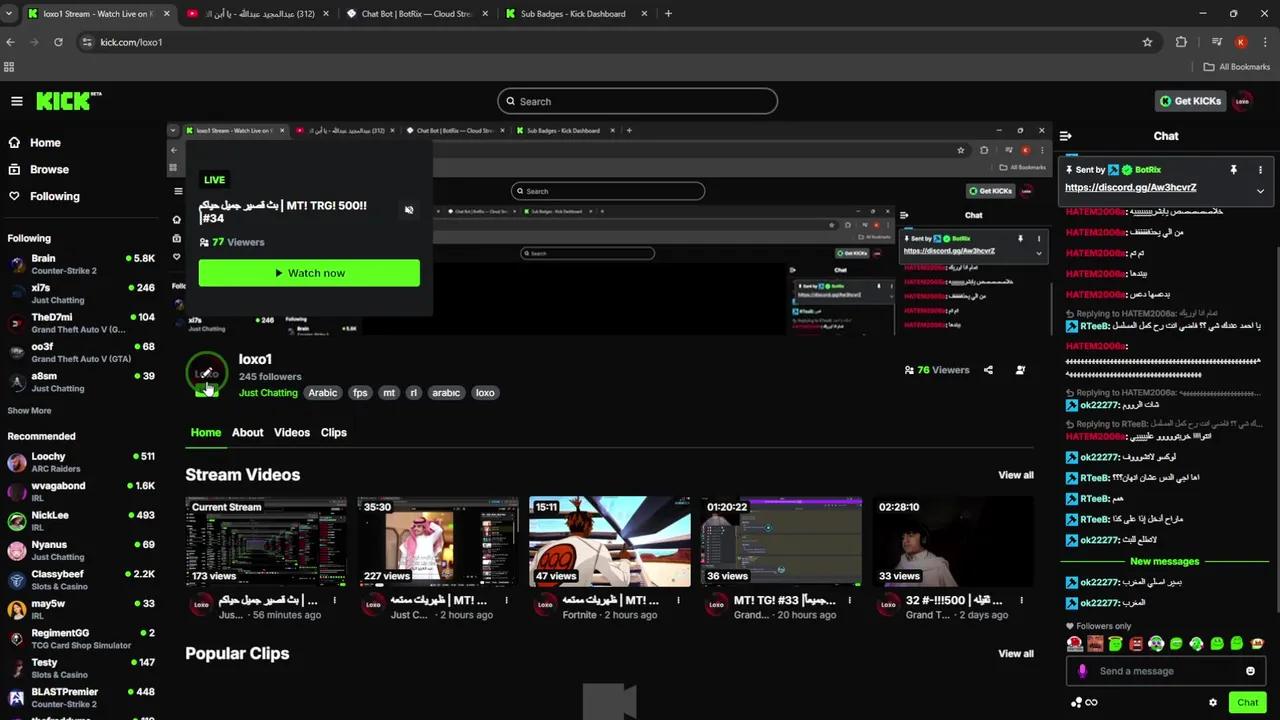Switch to the About tab
The height and width of the screenshot is (720, 1280).
coord(247,432)
